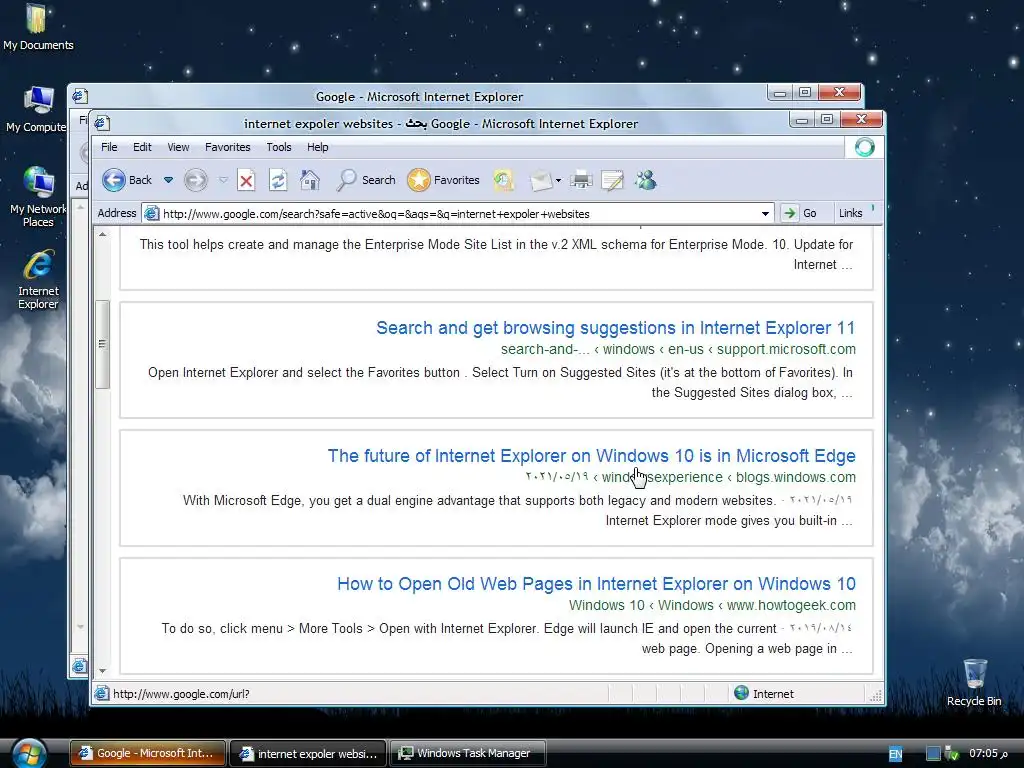The height and width of the screenshot is (768, 1024).
Task: Click the 07:05 clock in taskbar
Action: (x=988, y=753)
